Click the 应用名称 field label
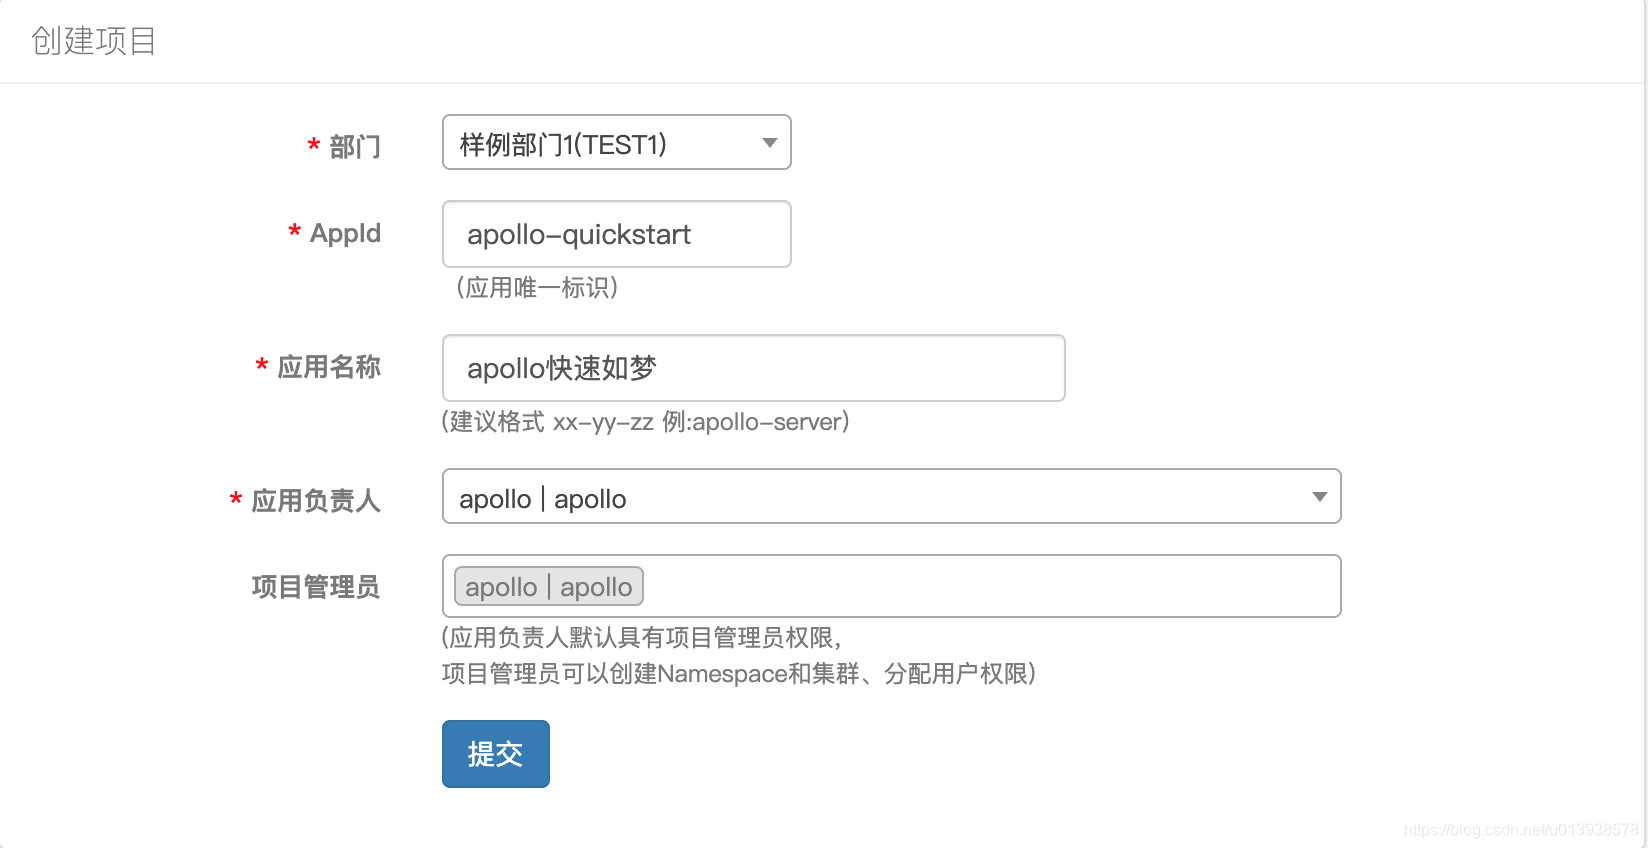The image size is (1648, 848). pos(330,368)
